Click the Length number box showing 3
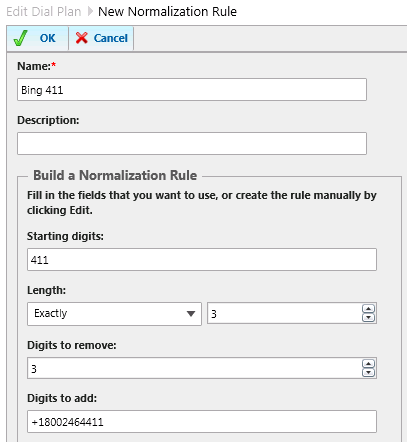The width and height of the screenshot is (407, 442). tap(284, 313)
